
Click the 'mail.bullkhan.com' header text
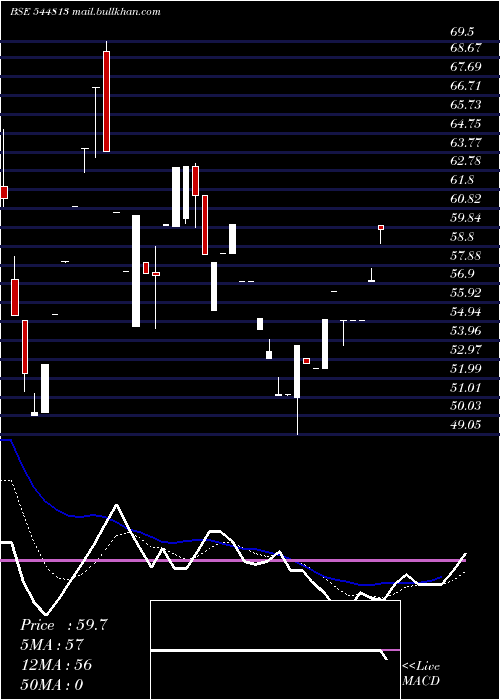click(x=116, y=12)
